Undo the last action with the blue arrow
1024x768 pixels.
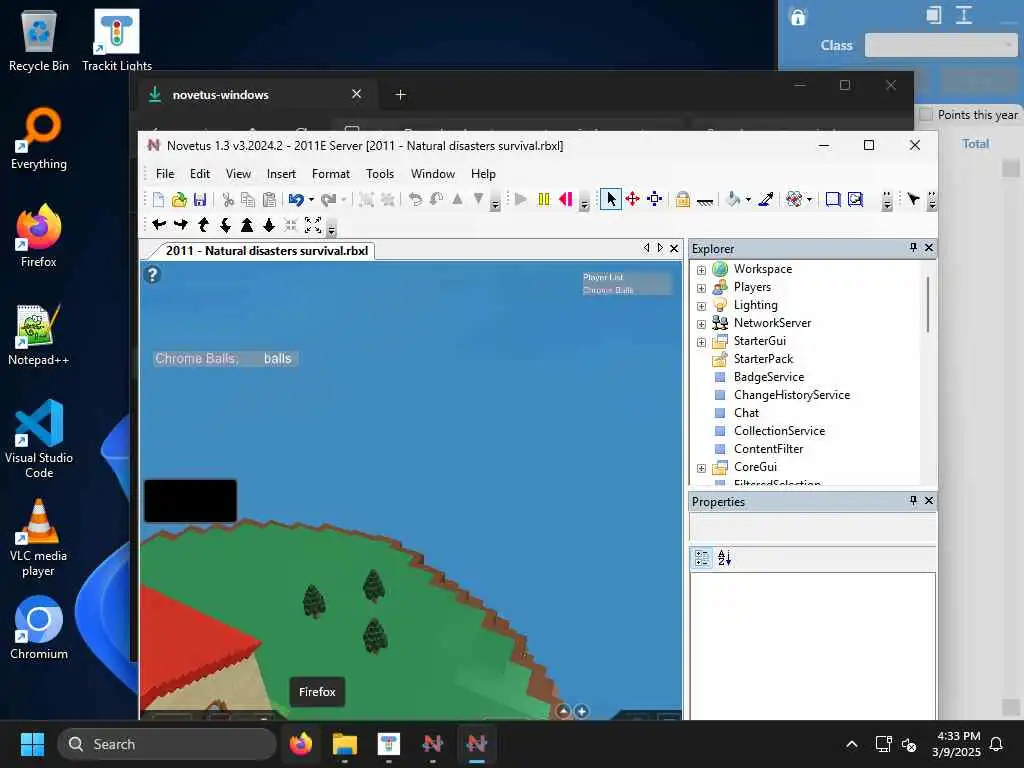[x=296, y=200]
